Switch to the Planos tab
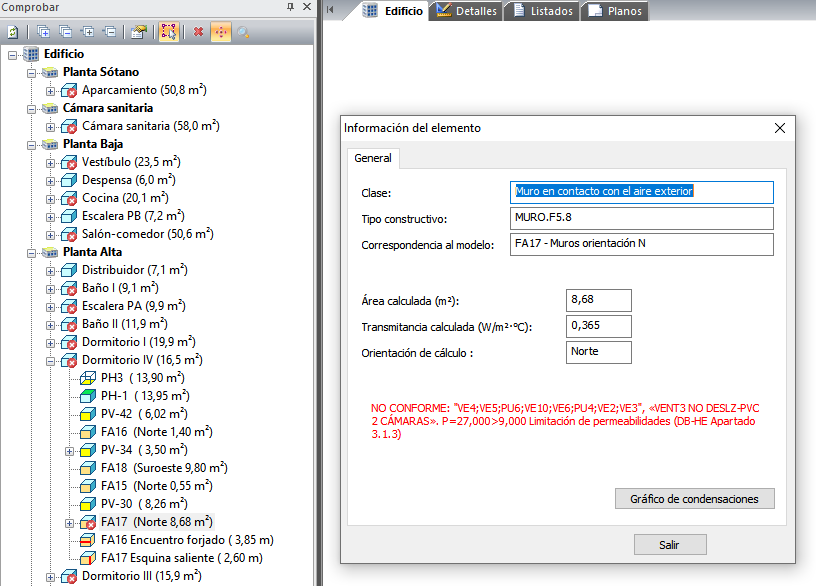The width and height of the screenshot is (816, 586). tap(617, 11)
